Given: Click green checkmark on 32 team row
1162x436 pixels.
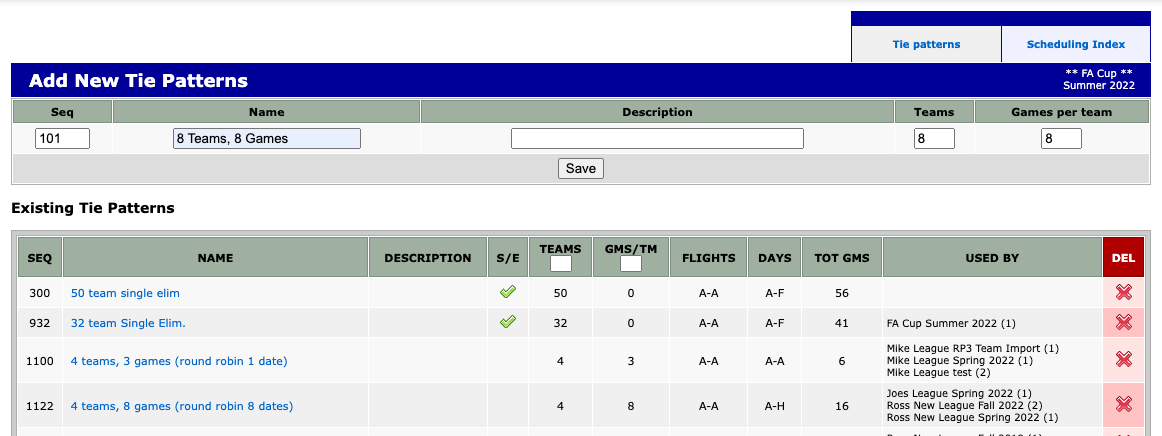Looking at the screenshot, I should (x=508, y=322).
